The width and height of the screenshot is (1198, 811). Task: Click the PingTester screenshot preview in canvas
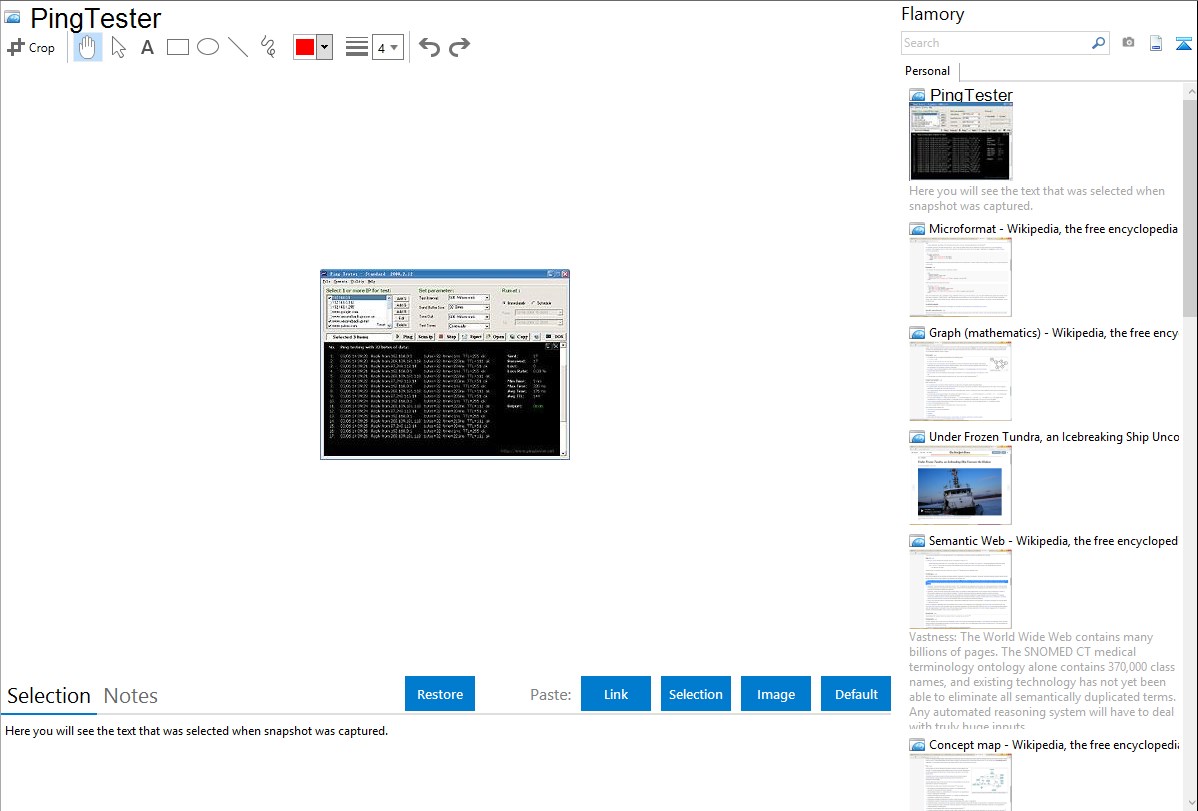pos(445,365)
